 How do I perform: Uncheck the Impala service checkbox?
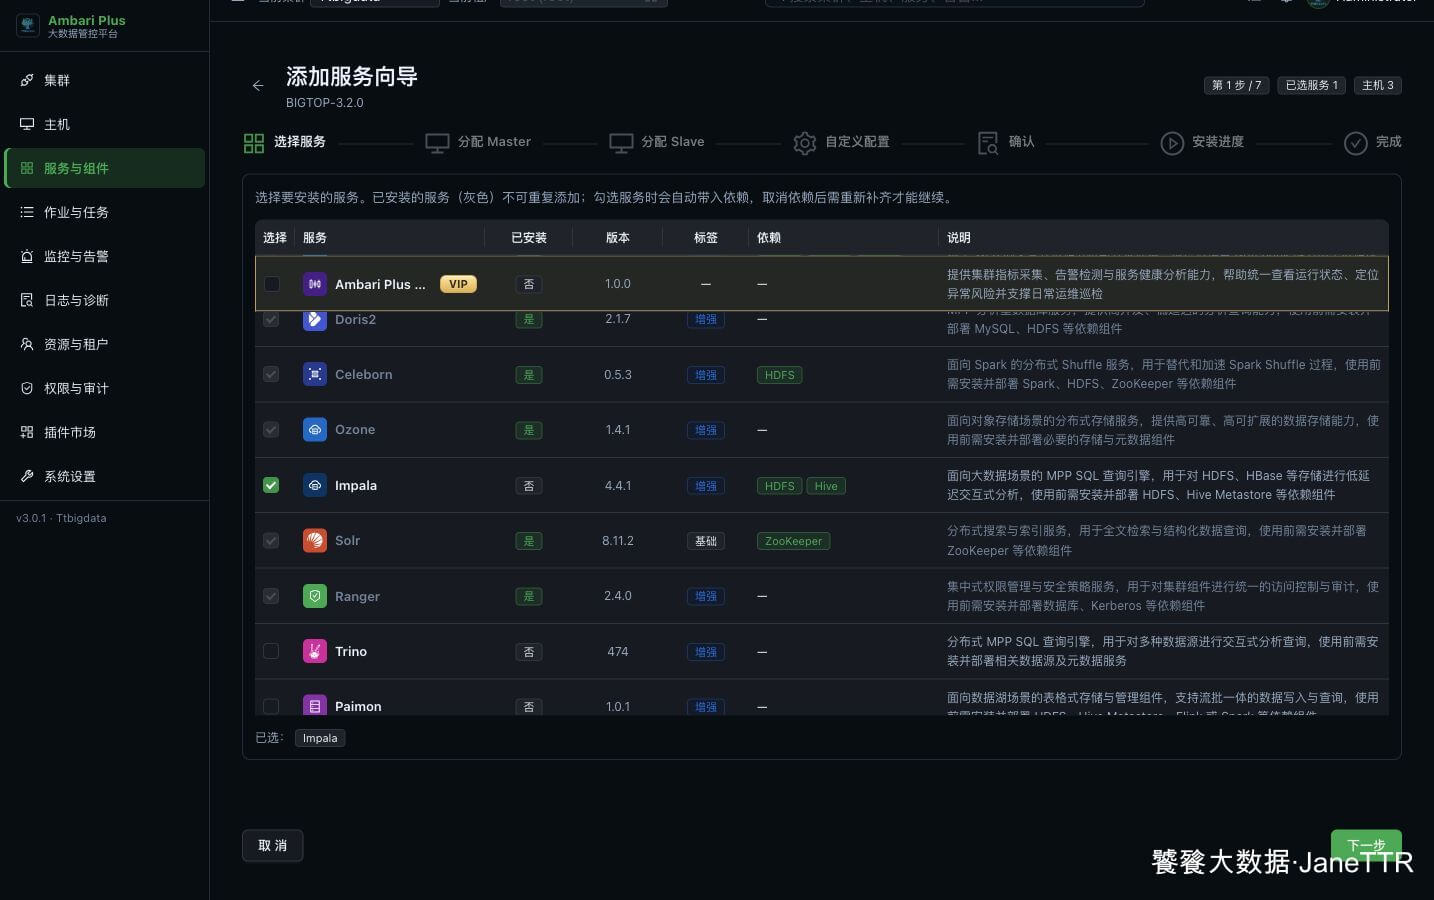click(x=271, y=485)
